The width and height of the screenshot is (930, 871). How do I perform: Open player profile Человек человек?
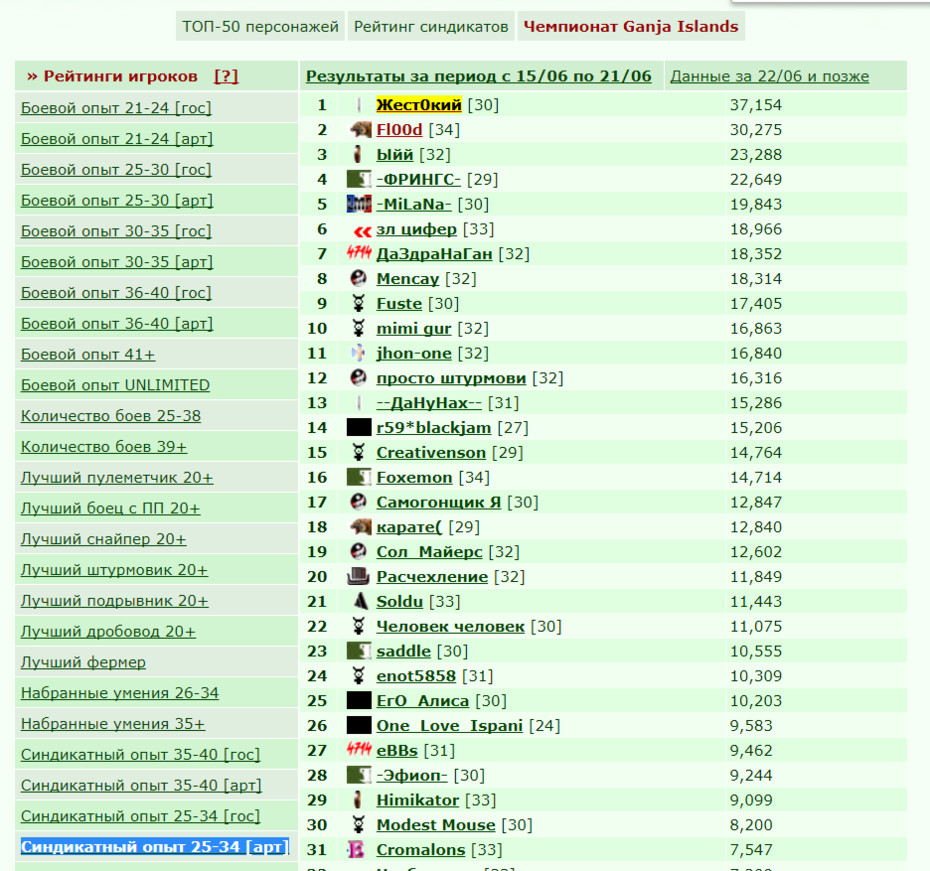click(x=450, y=626)
